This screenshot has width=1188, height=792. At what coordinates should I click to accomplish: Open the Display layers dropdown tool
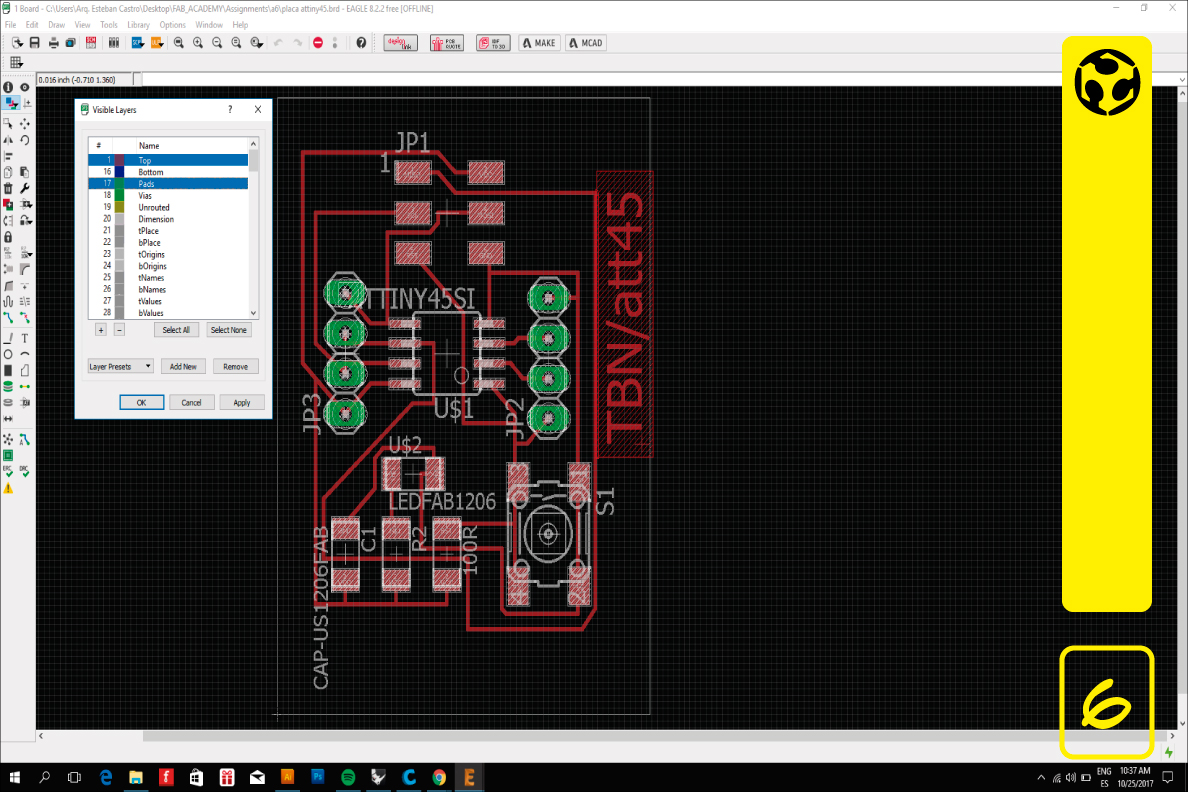(x=10, y=104)
